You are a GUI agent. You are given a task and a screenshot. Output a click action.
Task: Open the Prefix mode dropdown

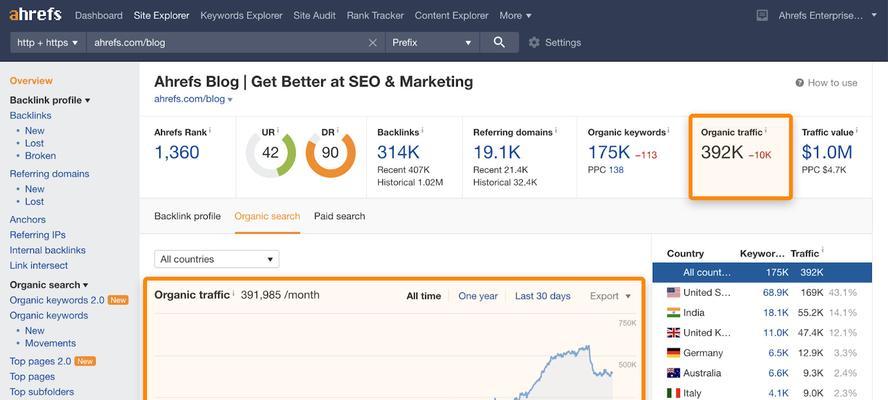(433, 42)
